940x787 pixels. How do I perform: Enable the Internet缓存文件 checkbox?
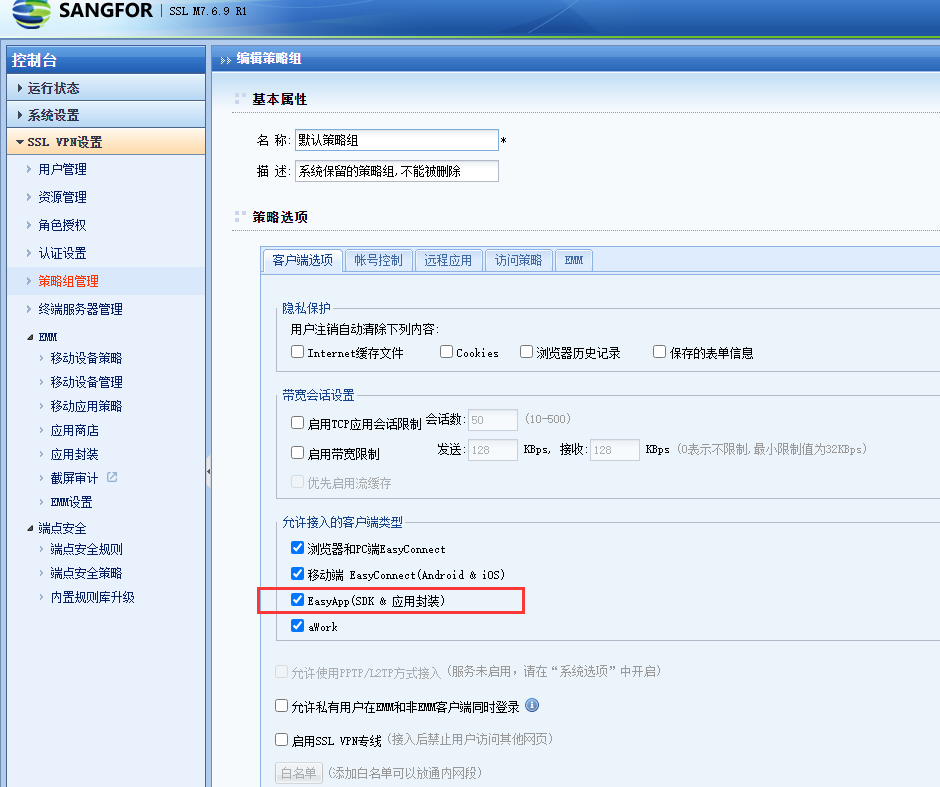(297, 352)
